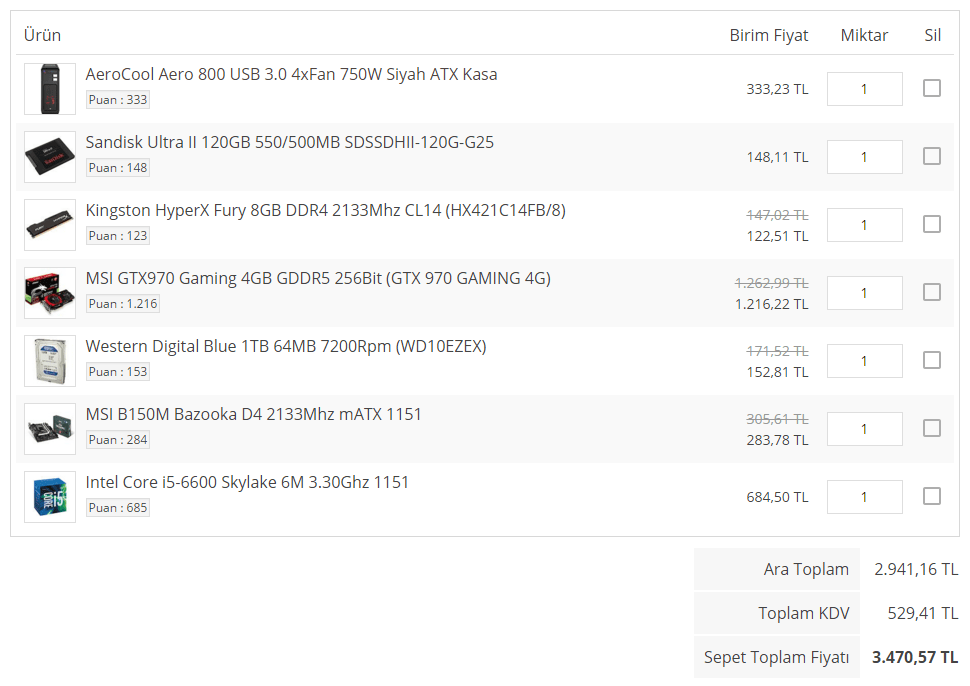Open the Kingston HyperX Fury 8GB DDR4 link
This screenshot has height=686, width=970.
coord(325,210)
